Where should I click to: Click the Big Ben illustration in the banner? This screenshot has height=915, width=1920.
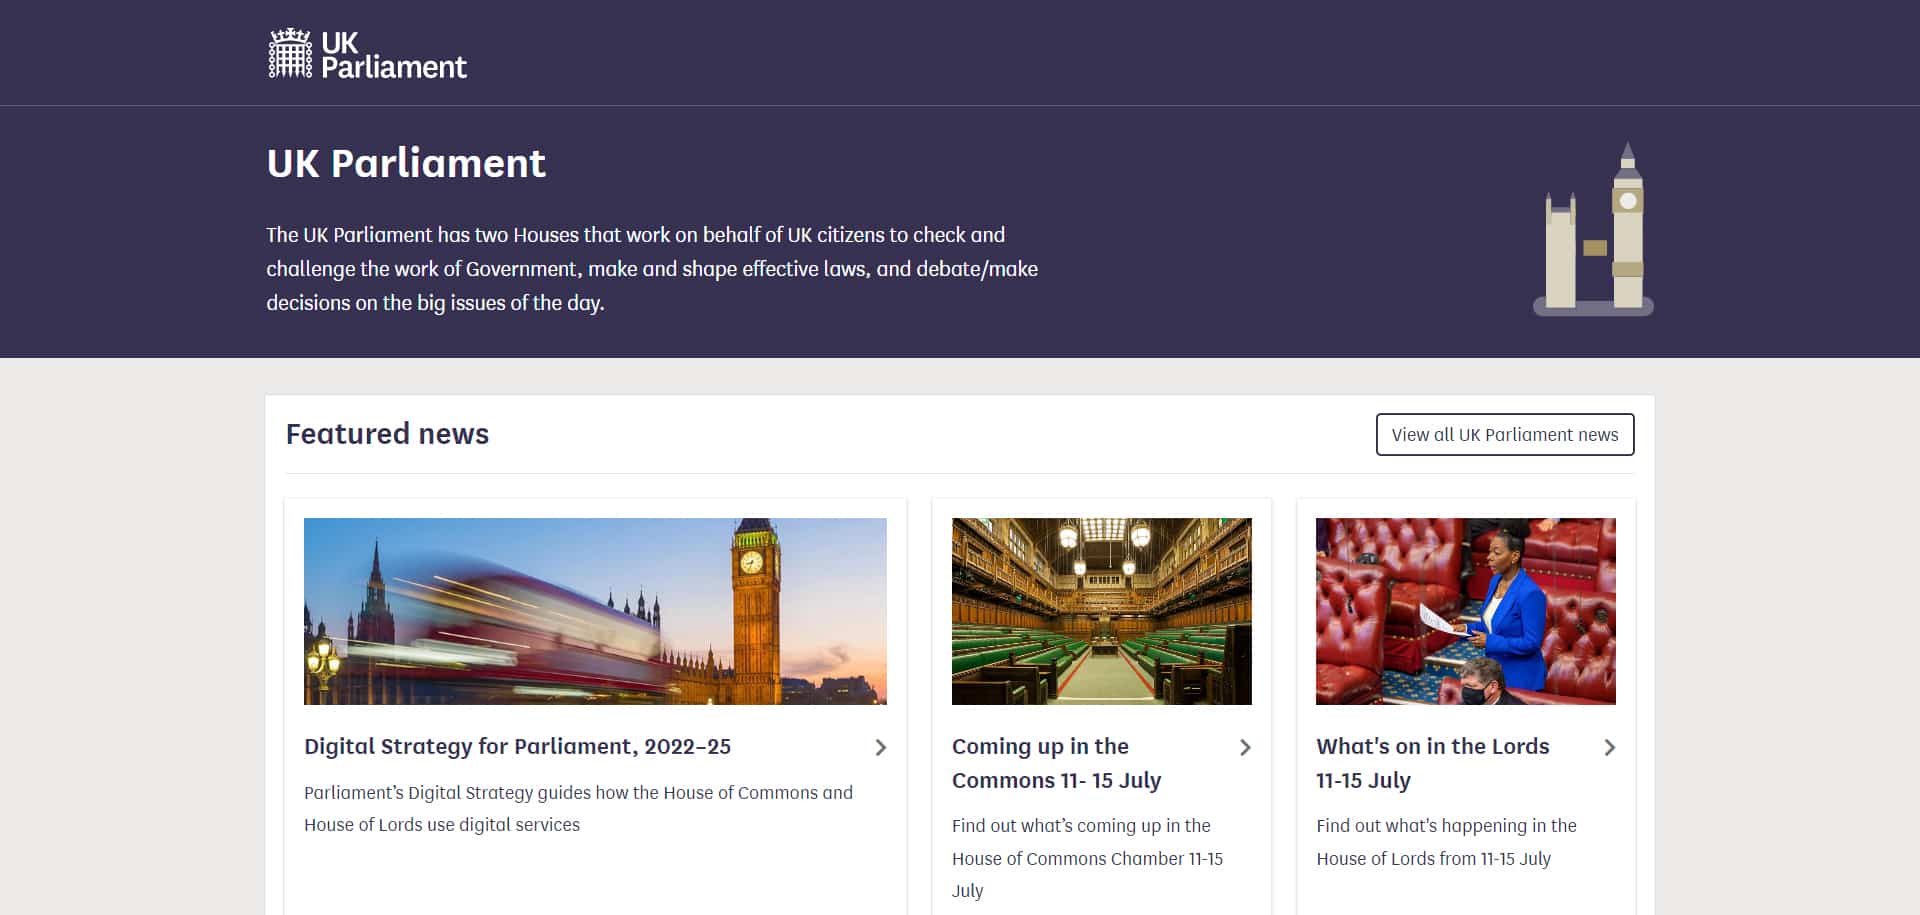[x=1593, y=229]
